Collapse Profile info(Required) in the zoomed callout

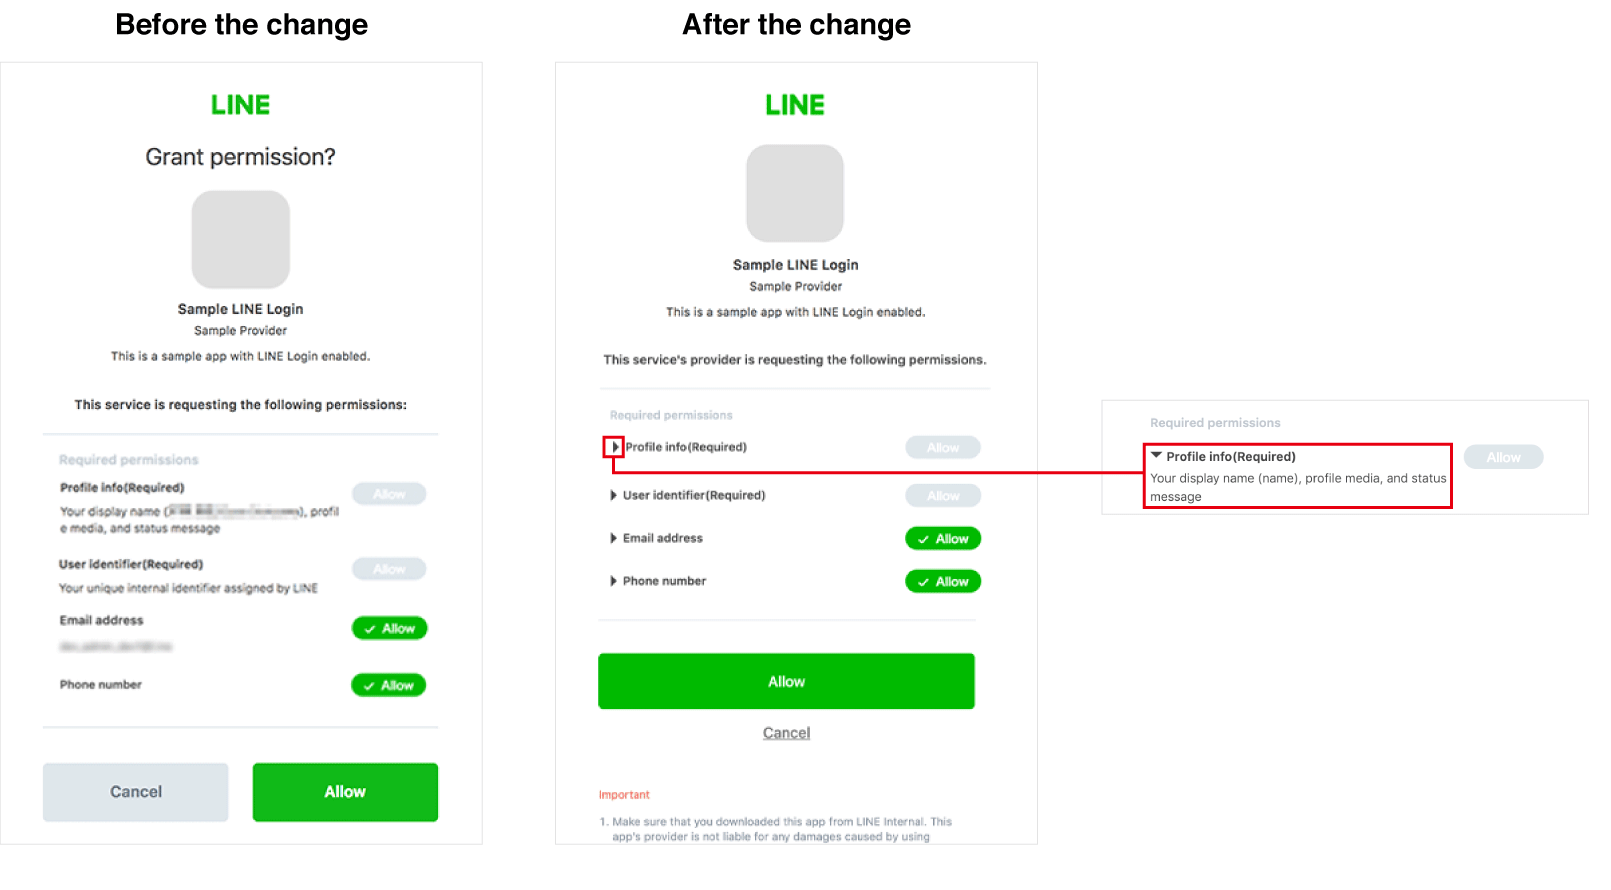pyautogui.click(x=1156, y=456)
